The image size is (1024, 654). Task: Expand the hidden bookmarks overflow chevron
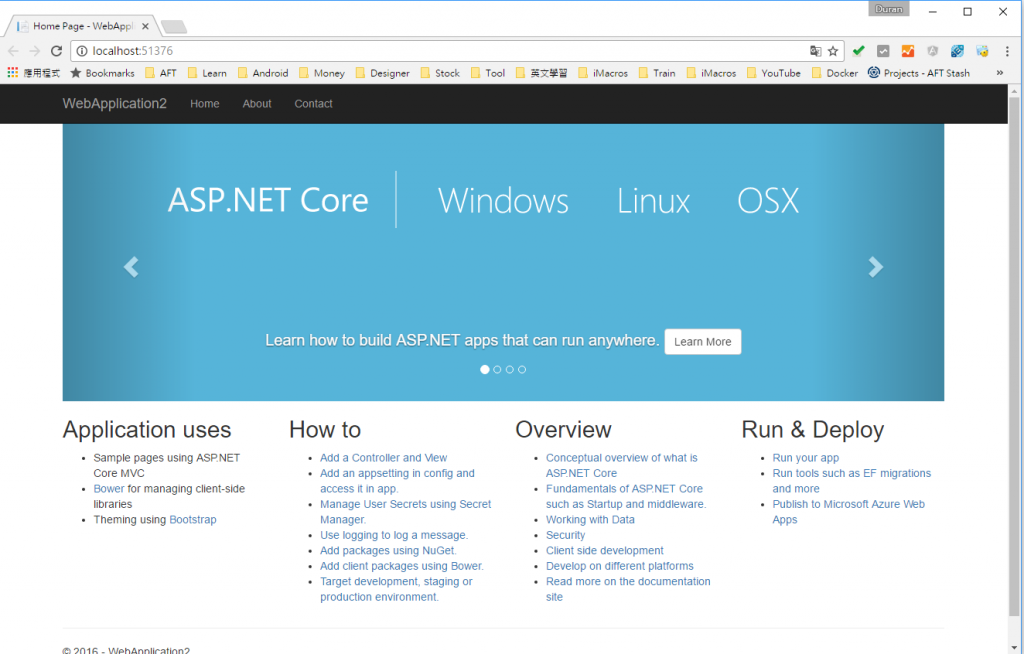pos(999,73)
